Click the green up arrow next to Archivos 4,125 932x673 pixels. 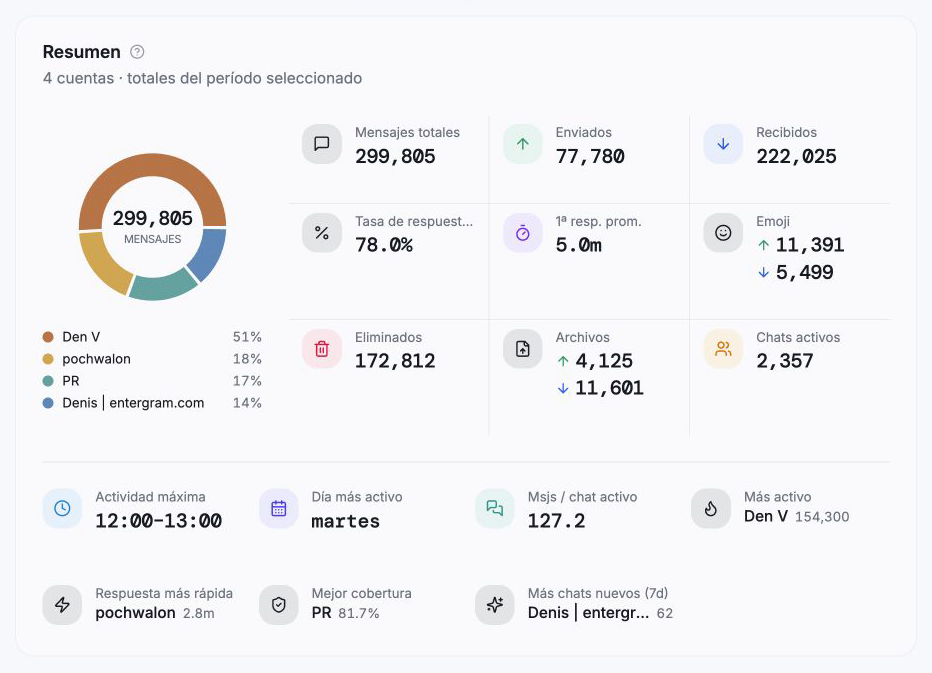563,361
